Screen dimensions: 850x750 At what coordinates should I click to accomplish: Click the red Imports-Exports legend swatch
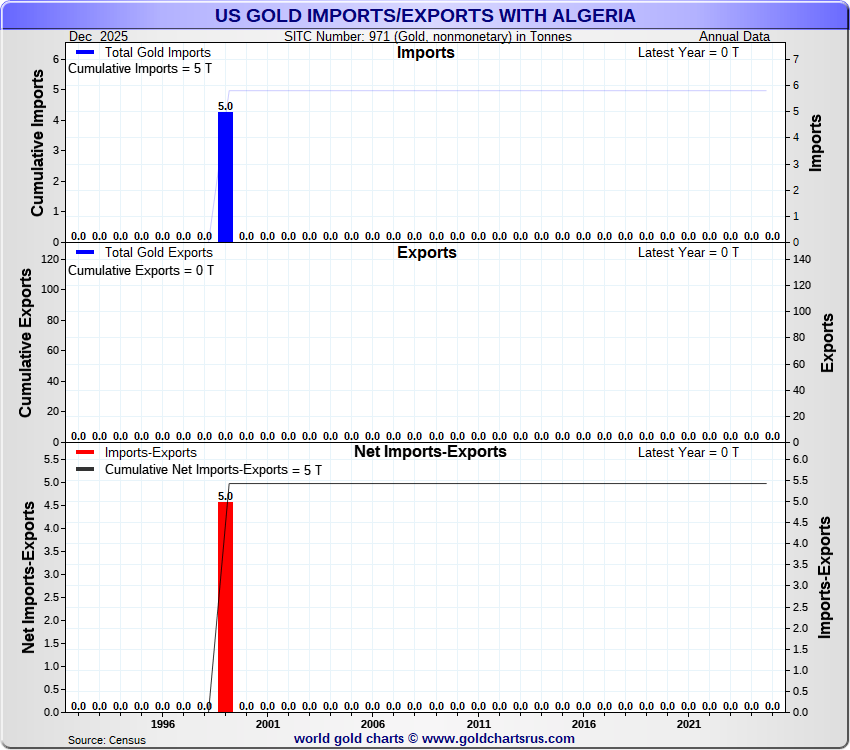click(86, 453)
